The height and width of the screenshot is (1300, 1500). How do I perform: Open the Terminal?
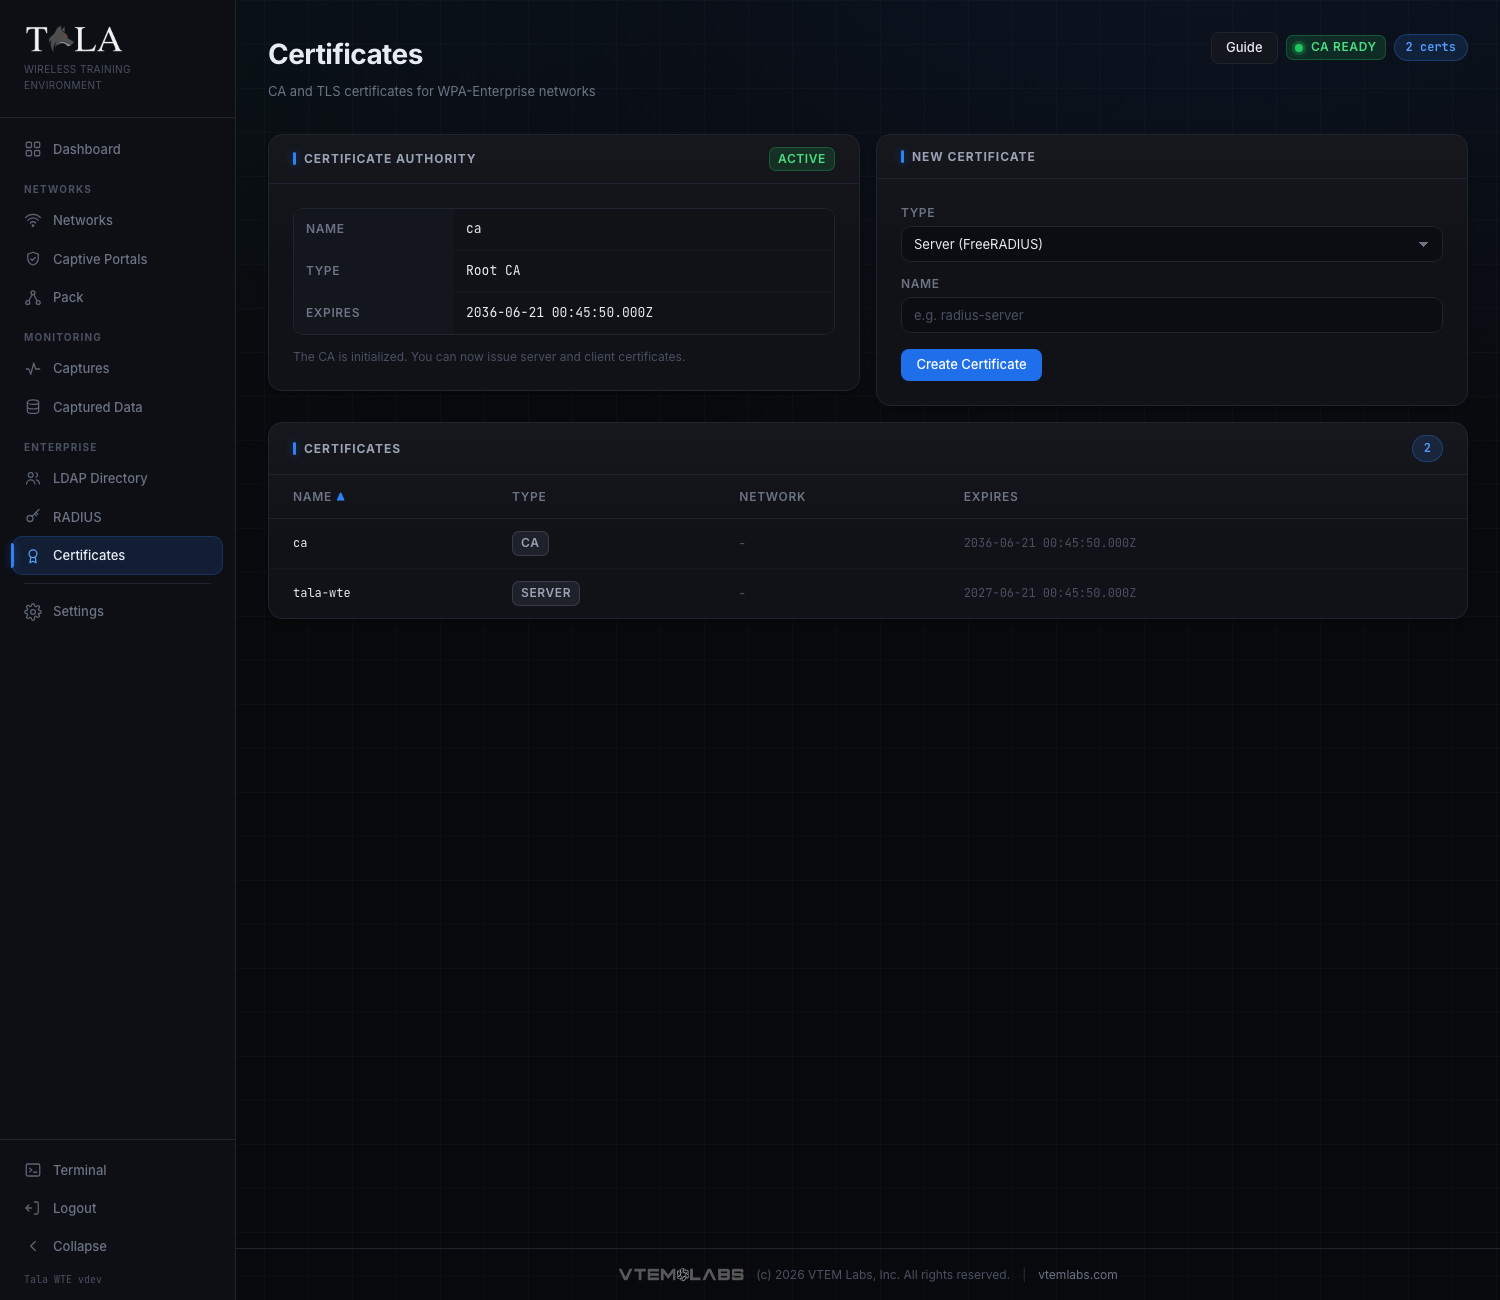pos(117,1170)
